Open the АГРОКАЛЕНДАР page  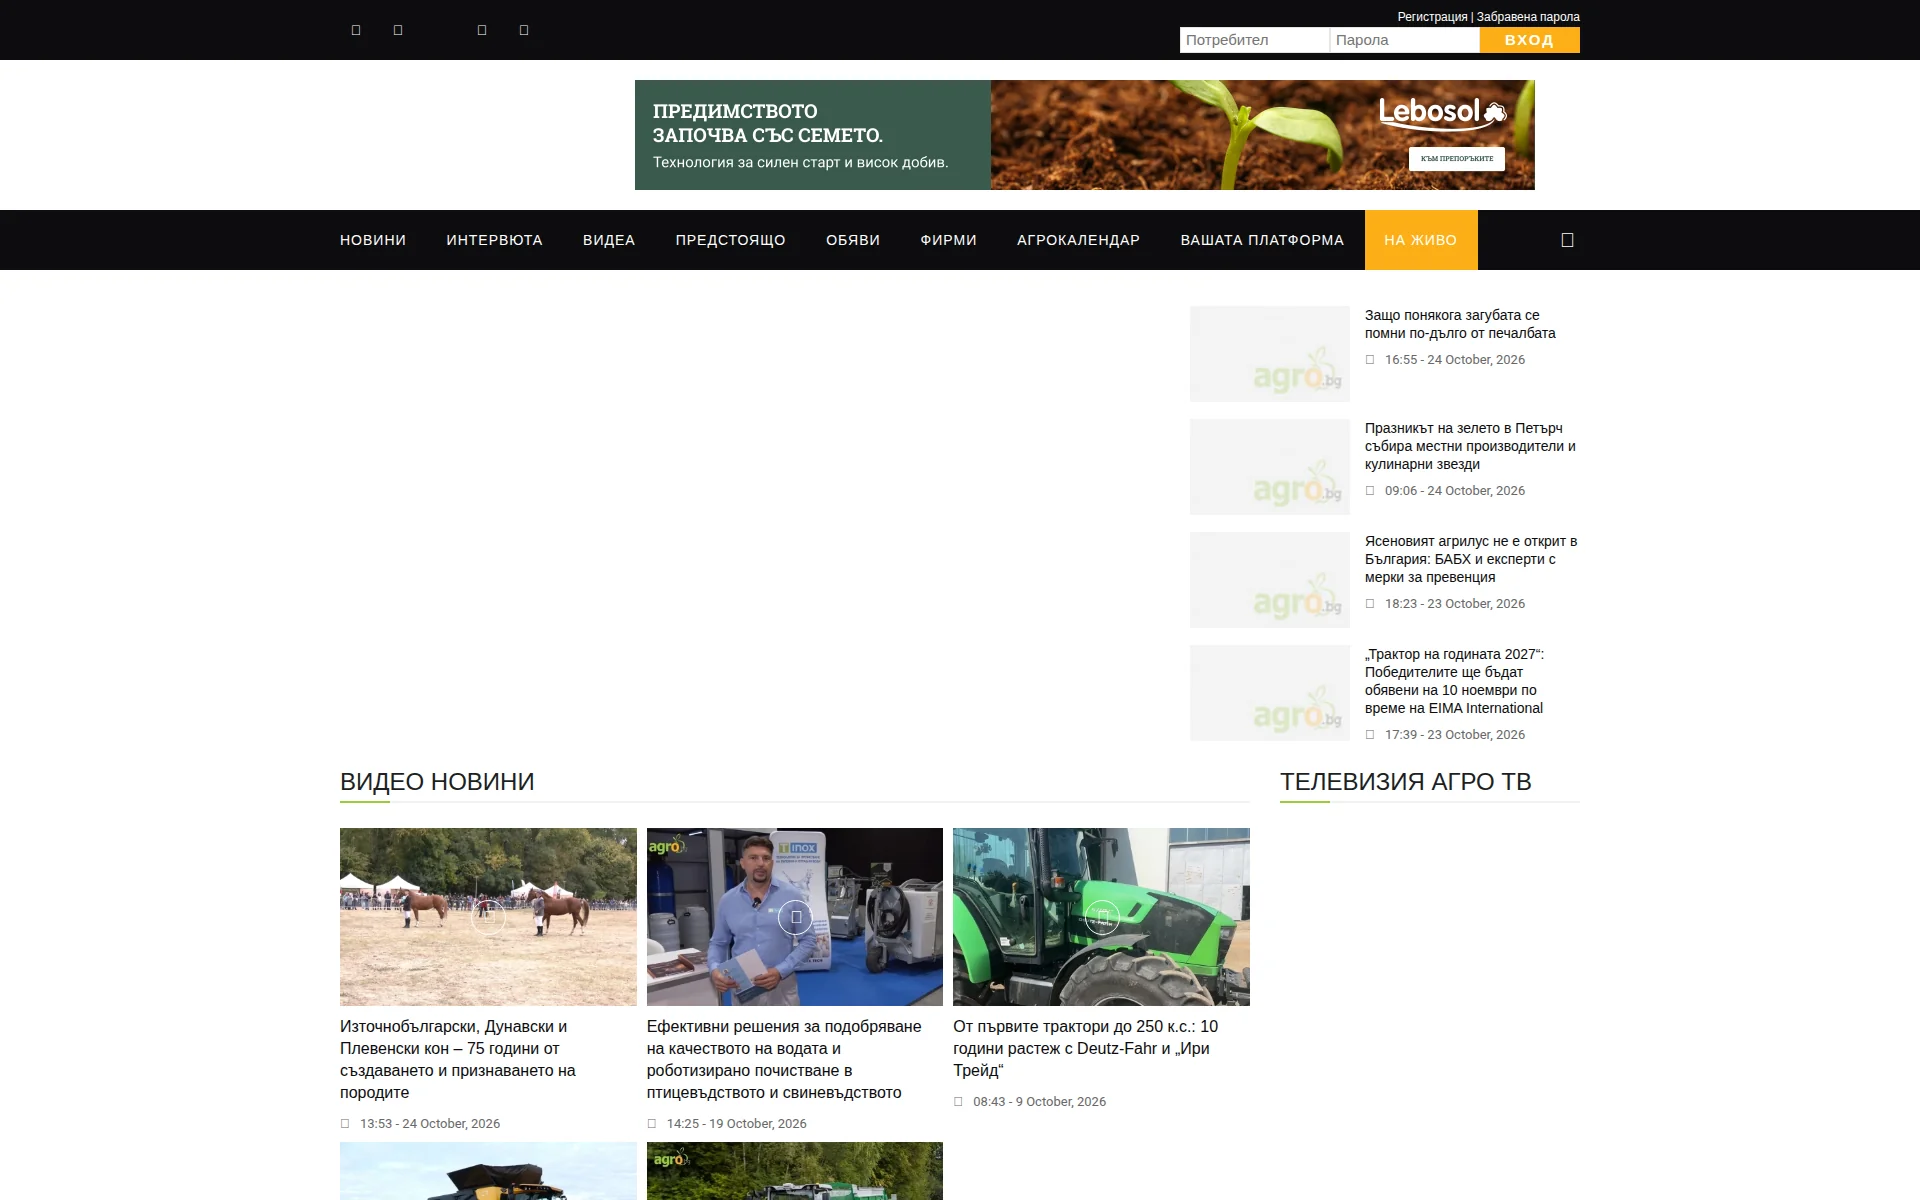click(x=1078, y=240)
